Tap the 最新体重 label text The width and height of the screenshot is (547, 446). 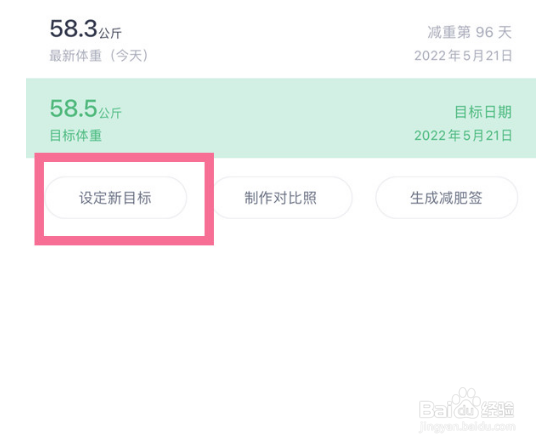click(75, 56)
